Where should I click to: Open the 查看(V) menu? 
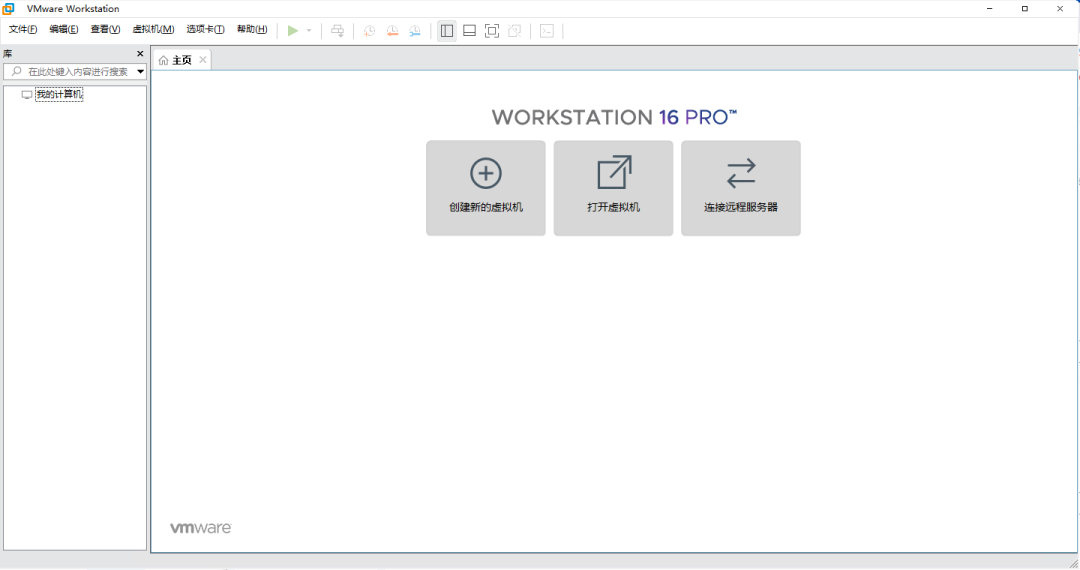point(105,29)
